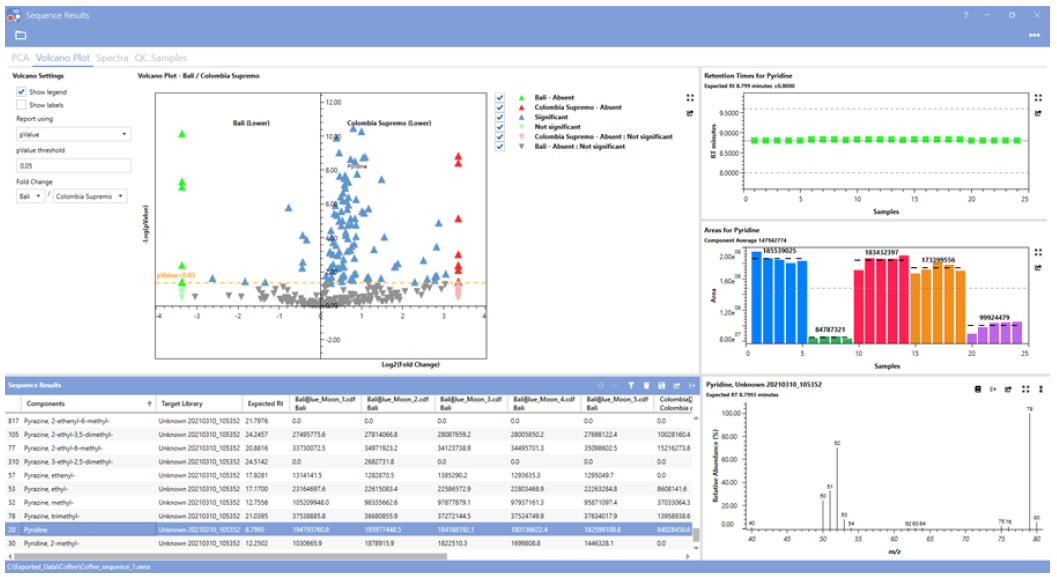Export the Volcano Plot chart

tap(690, 113)
